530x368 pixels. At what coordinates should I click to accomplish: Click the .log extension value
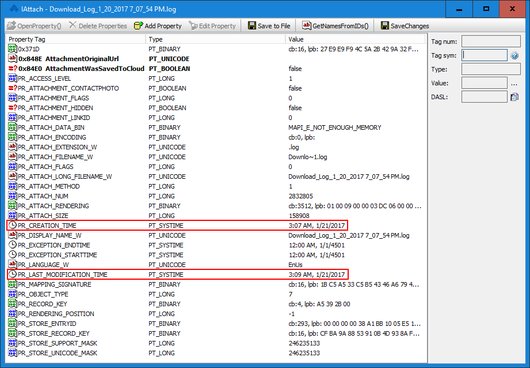click(294, 147)
